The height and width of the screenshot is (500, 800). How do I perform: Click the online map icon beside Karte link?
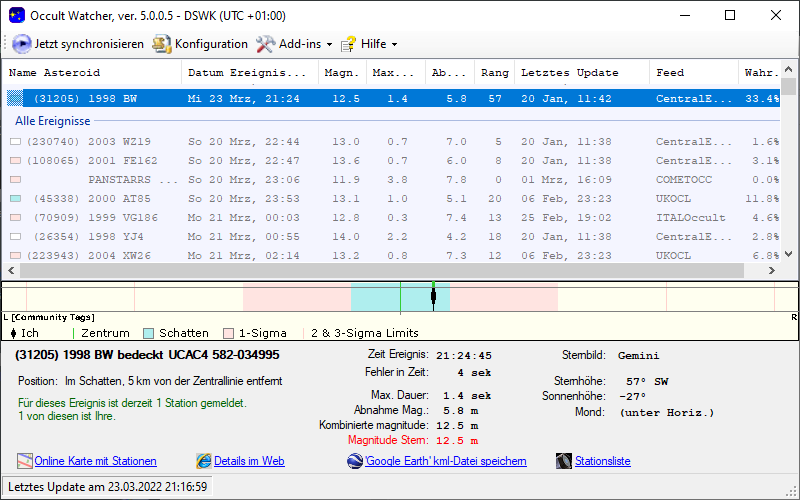click(x=25, y=461)
